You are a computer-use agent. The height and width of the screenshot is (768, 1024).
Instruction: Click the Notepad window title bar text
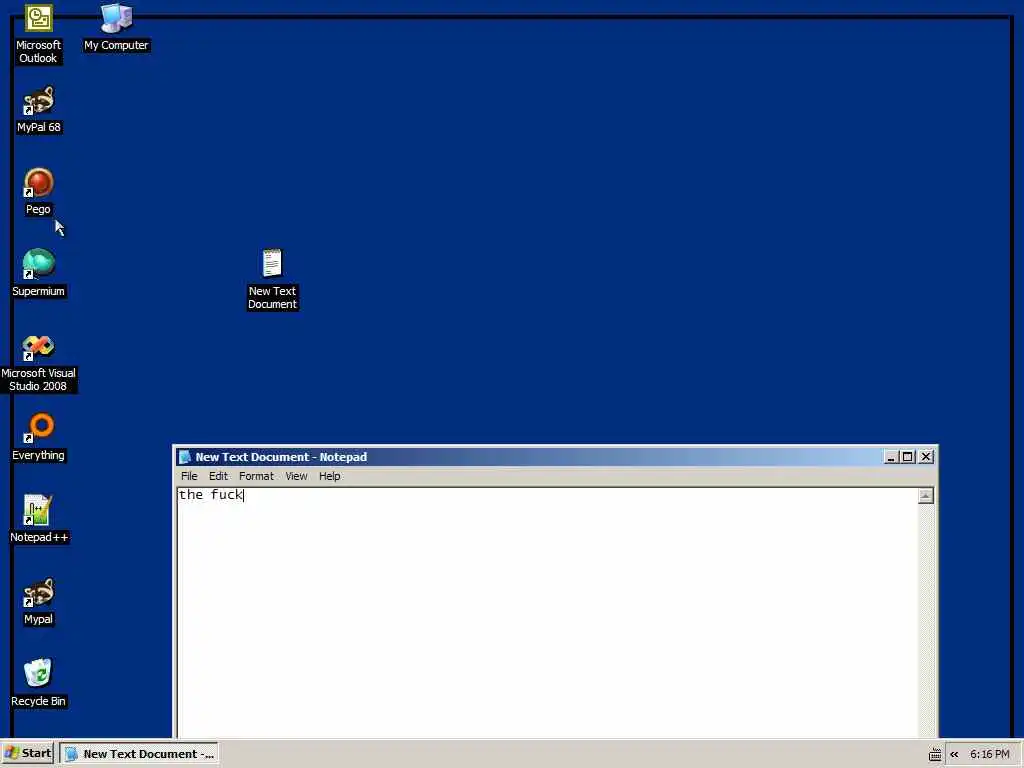(281, 457)
